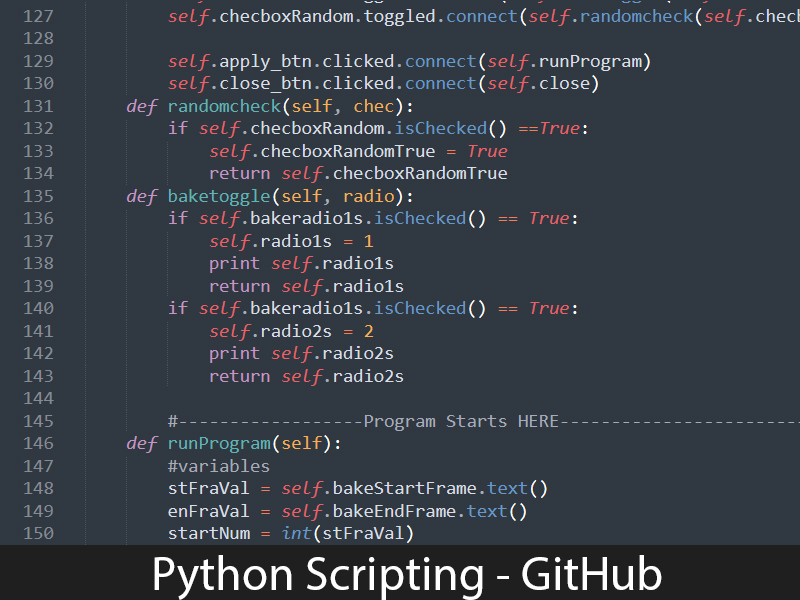Click the int keyword on line 150
This screenshot has width=800, height=600.
[x=296, y=533]
